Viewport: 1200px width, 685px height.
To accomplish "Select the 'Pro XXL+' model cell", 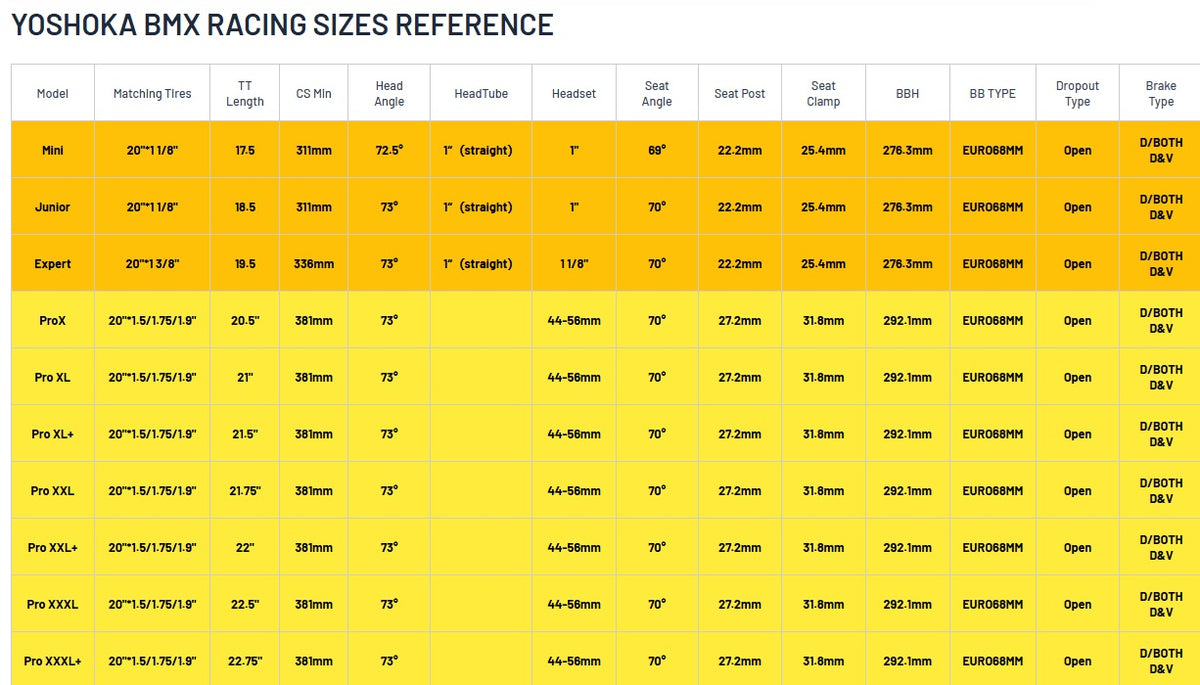I will pyautogui.click(x=53, y=548).
